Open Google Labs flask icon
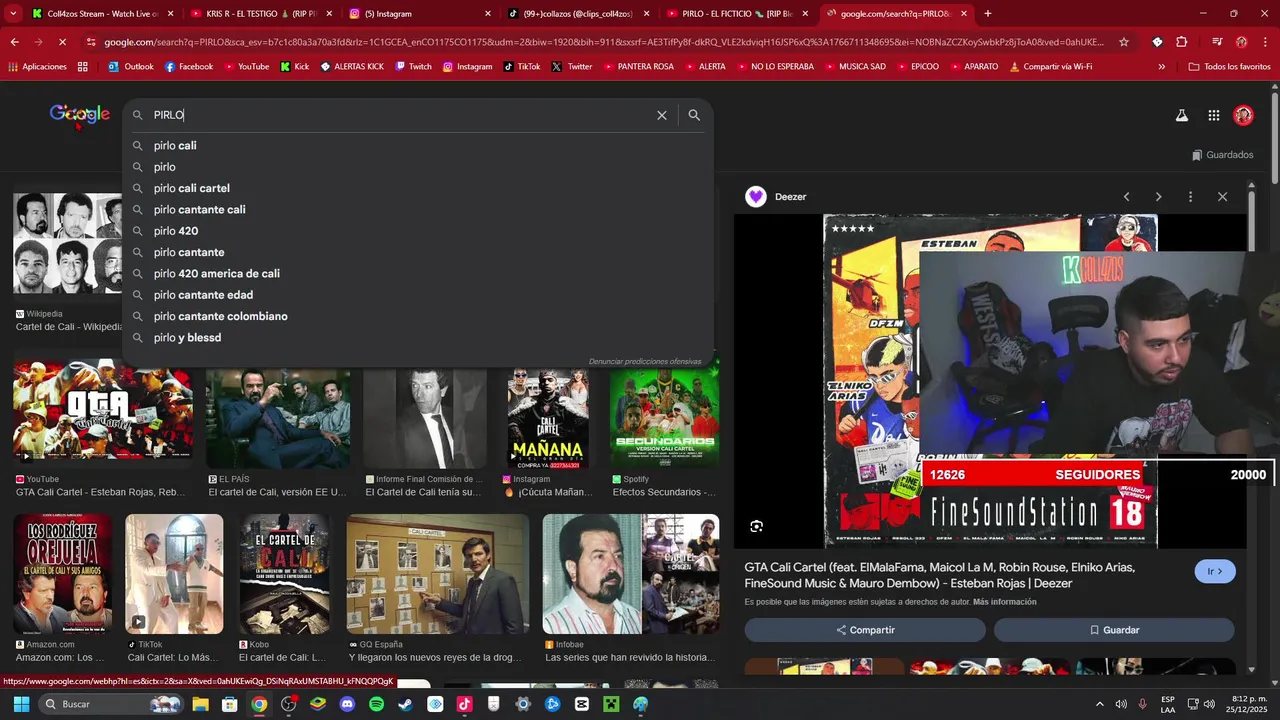This screenshot has width=1280, height=720. pyautogui.click(x=1182, y=115)
